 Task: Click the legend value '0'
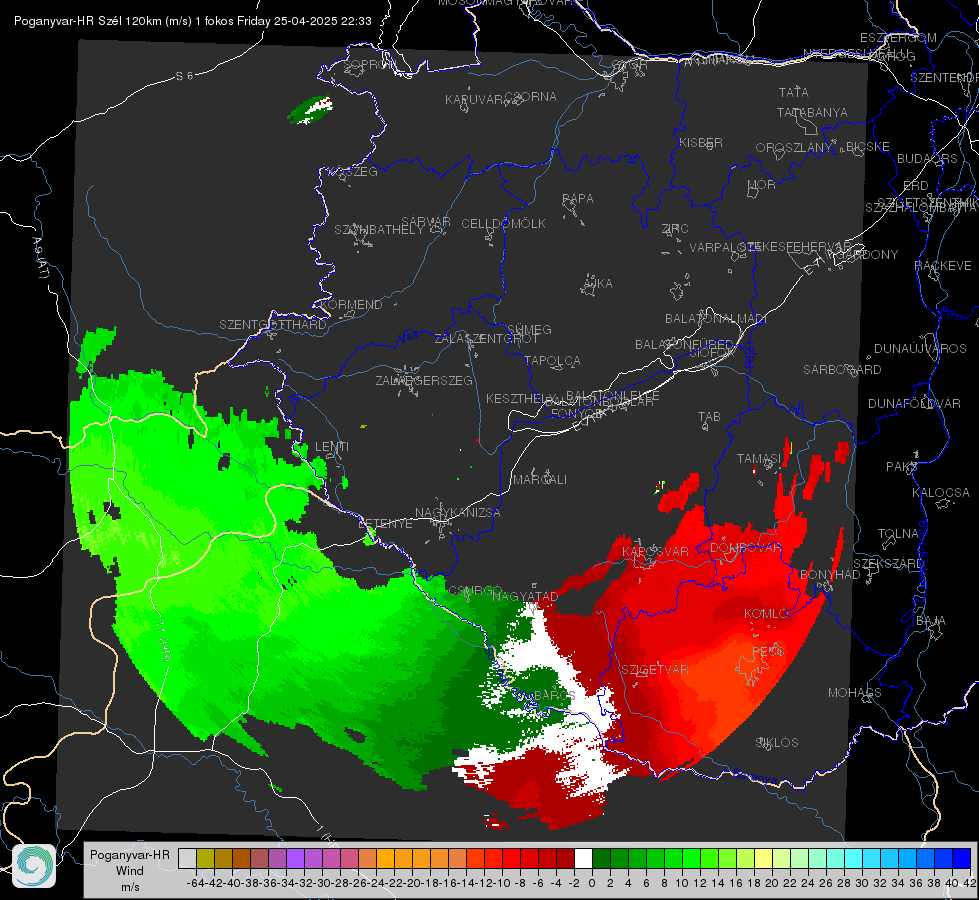click(x=592, y=883)
